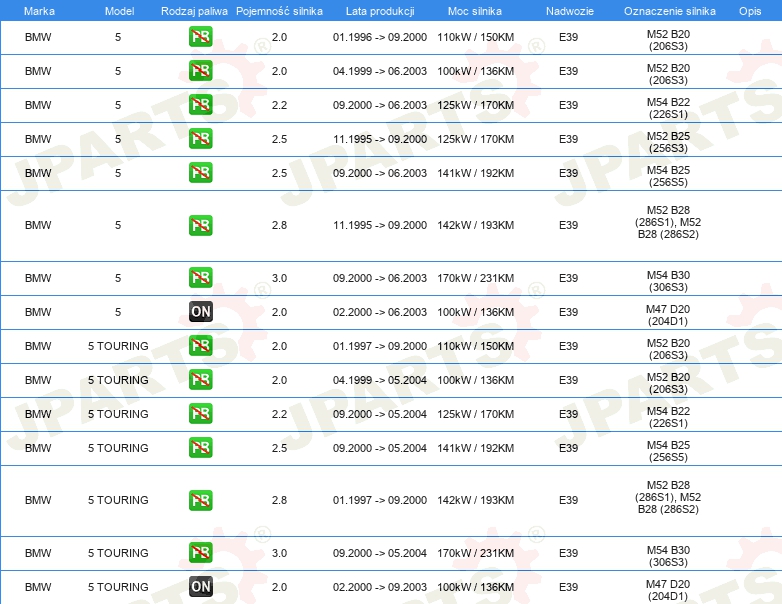This screenshot has height=604, width=782.
Task: Click 141kW / 192KM in the 5 TOURING row
Action: click(475, 447)
